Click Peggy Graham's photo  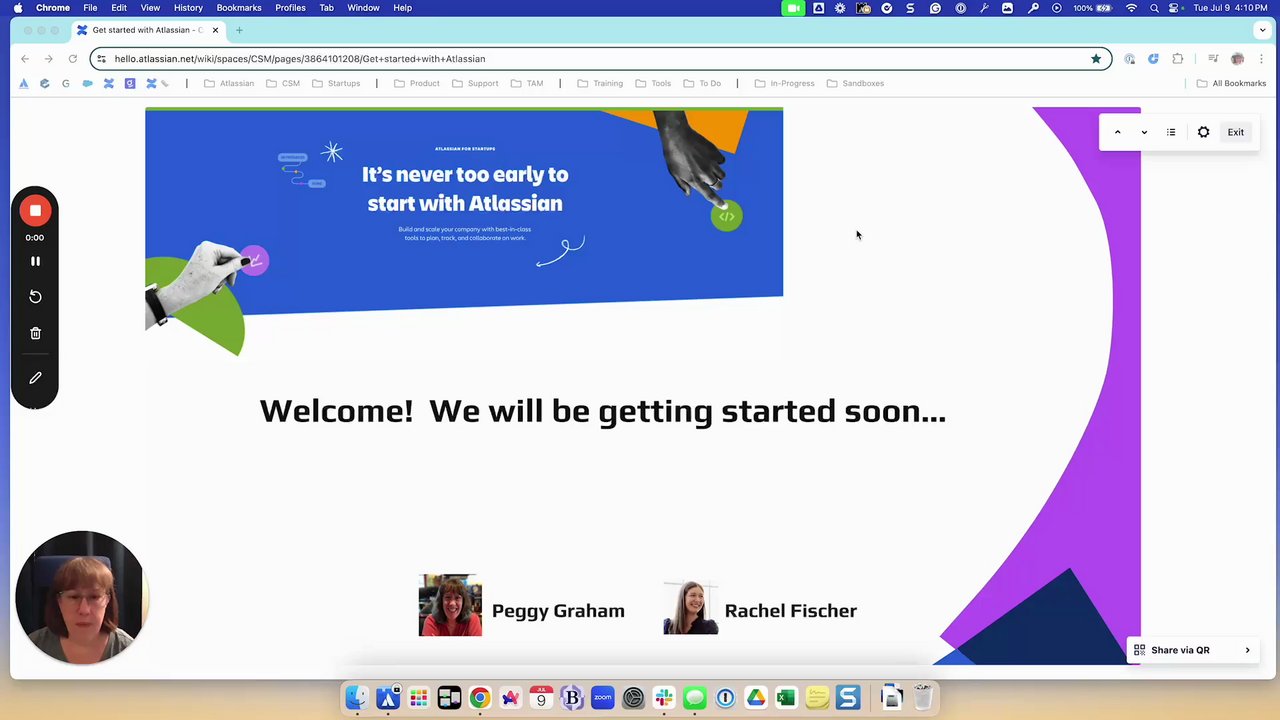[x=450, y=605]
